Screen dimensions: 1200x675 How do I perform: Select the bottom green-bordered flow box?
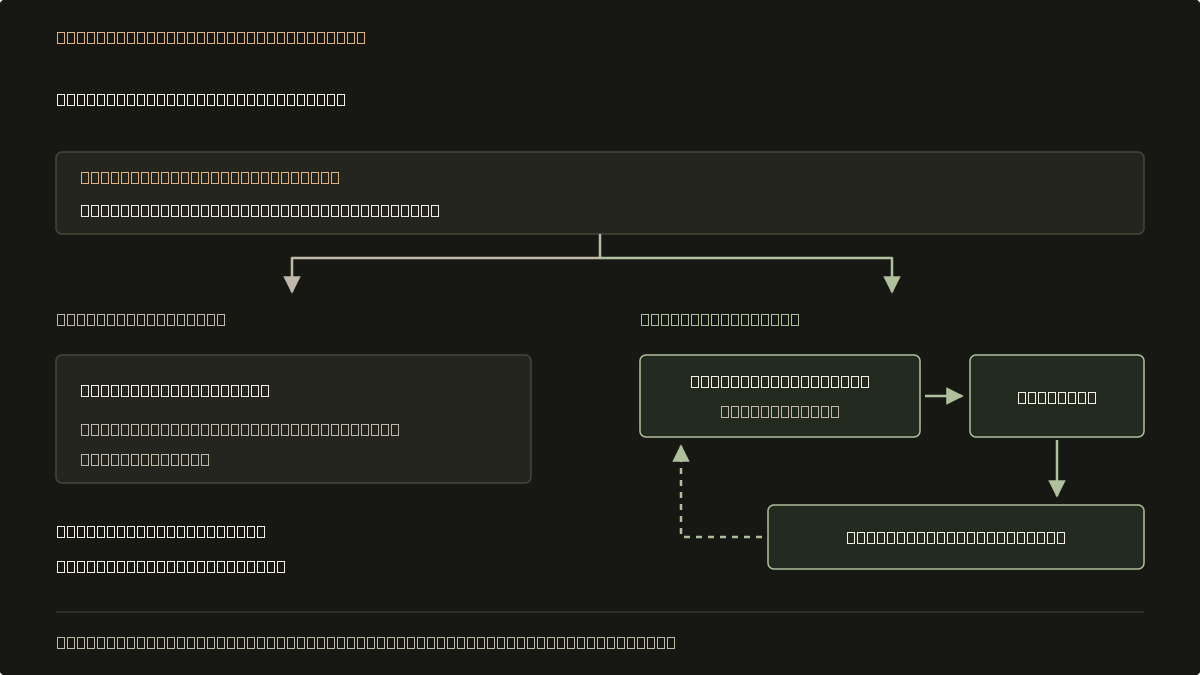[x=956, y=537]
